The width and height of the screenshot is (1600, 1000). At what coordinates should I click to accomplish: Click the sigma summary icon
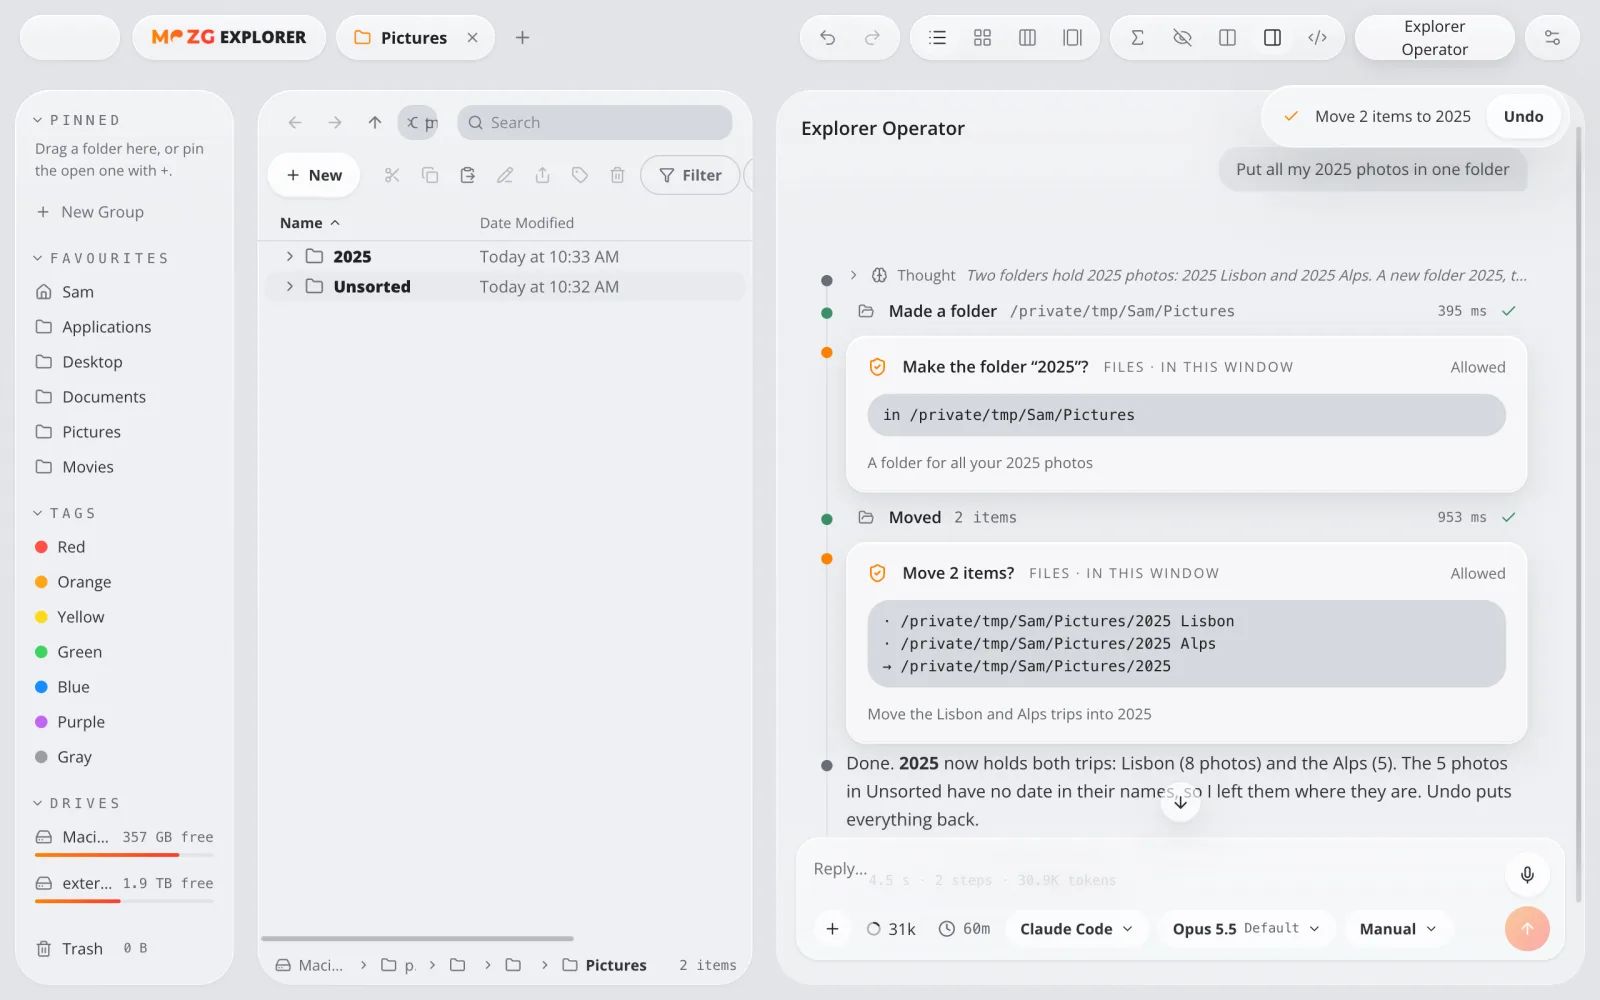(1137, 37)
